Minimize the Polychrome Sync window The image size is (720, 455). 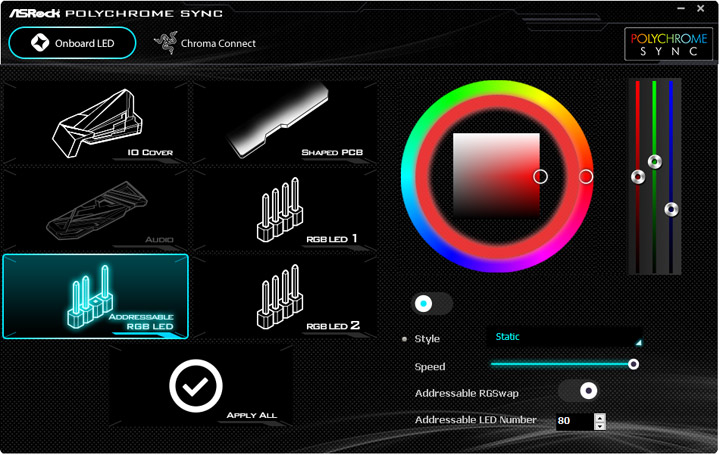pyautogui.click(x=681, y=8)
